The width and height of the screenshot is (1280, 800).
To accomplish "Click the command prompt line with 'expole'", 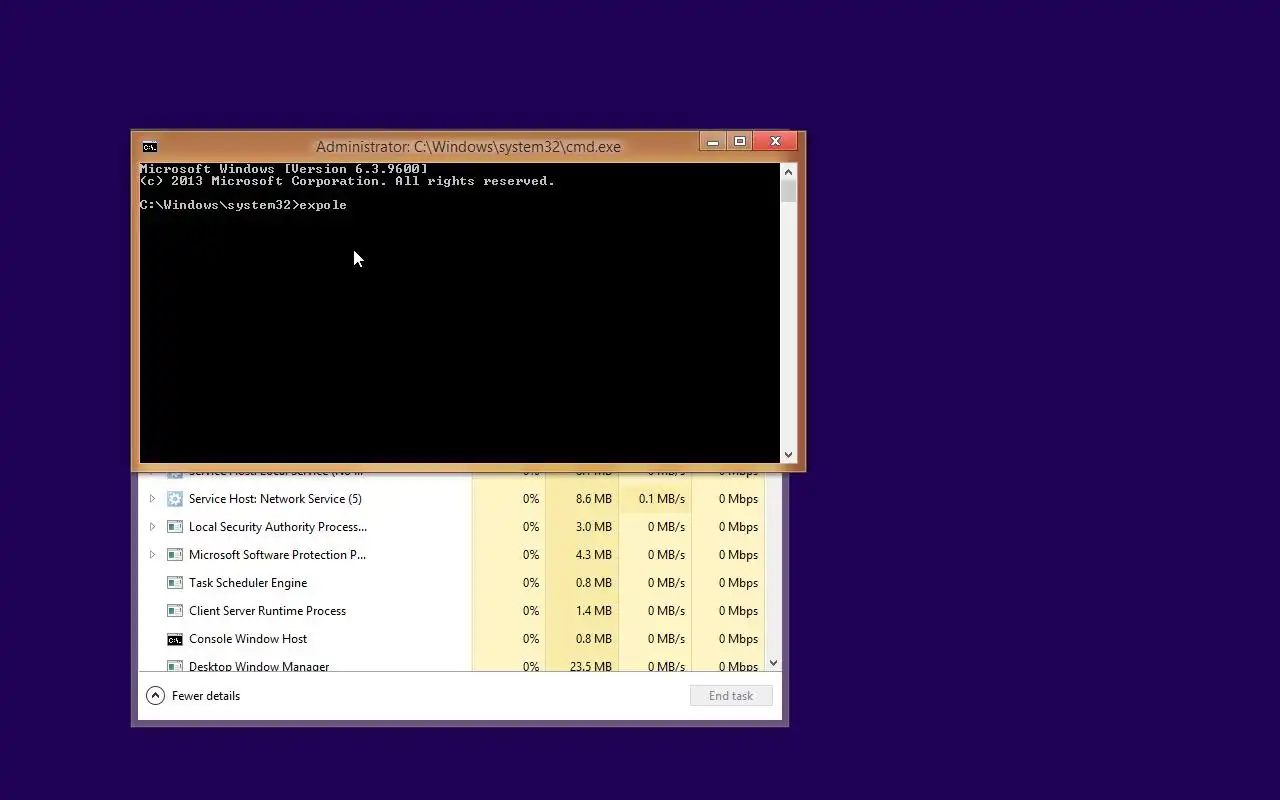I will point(243,205).
